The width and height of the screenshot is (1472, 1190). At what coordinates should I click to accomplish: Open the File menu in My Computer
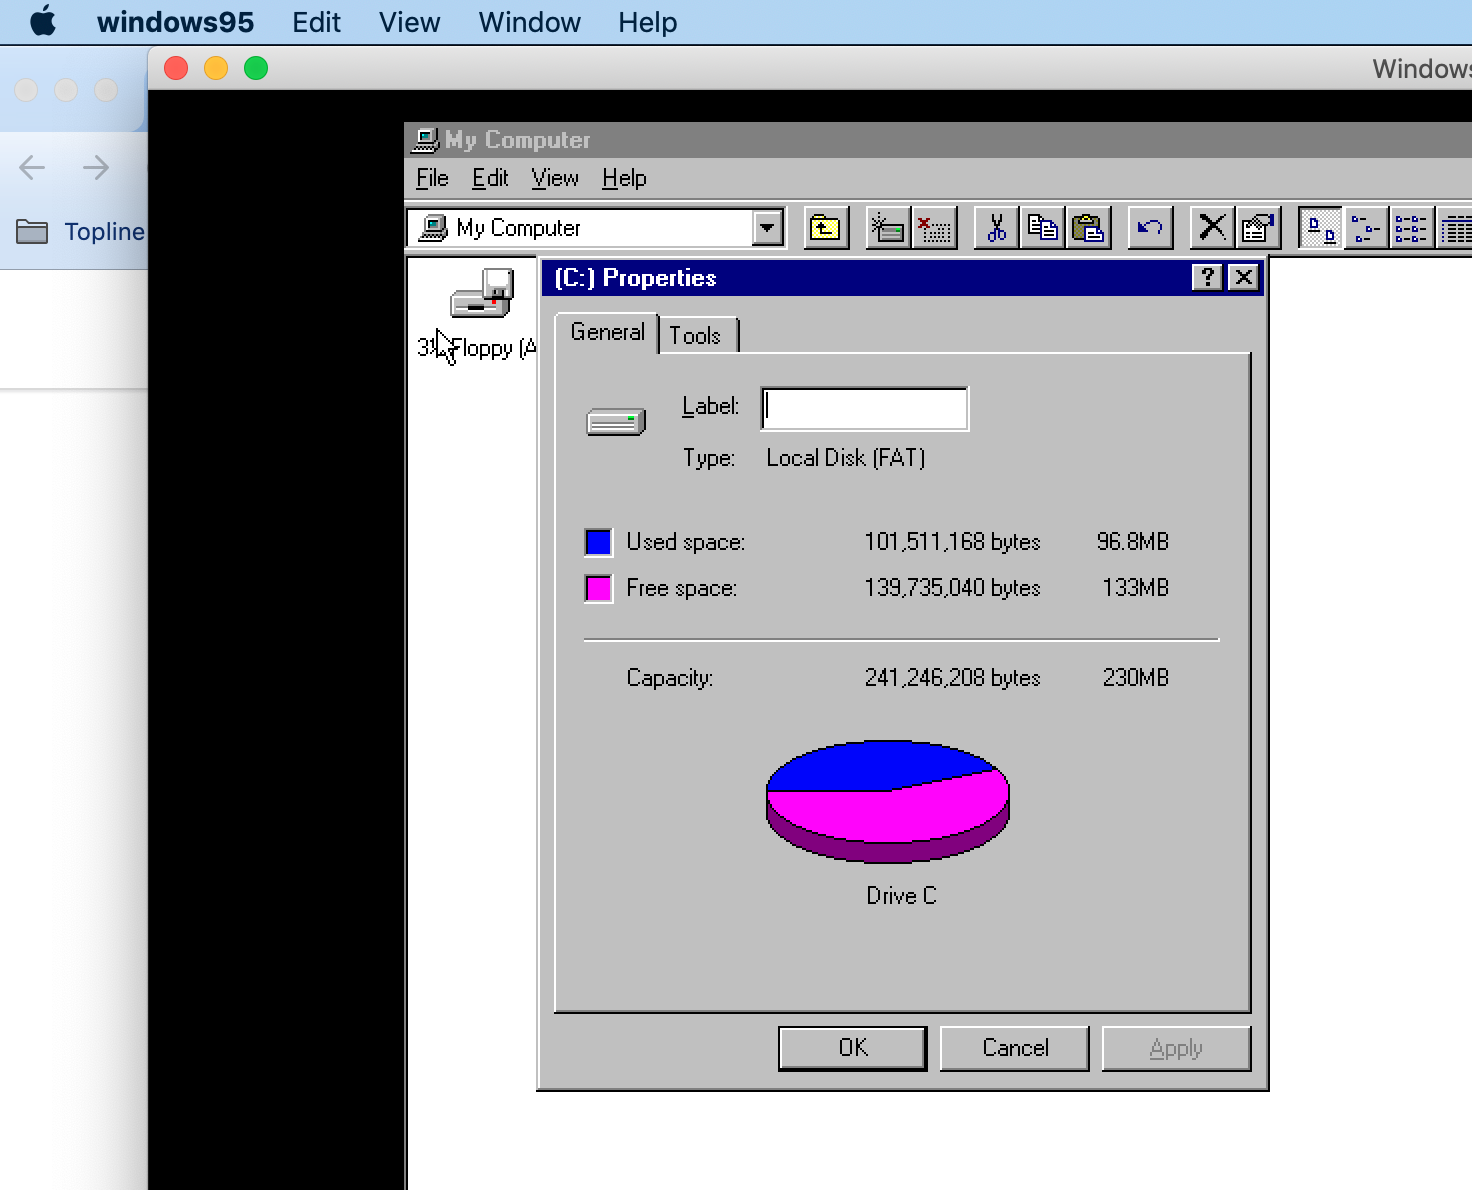[431, 178]
